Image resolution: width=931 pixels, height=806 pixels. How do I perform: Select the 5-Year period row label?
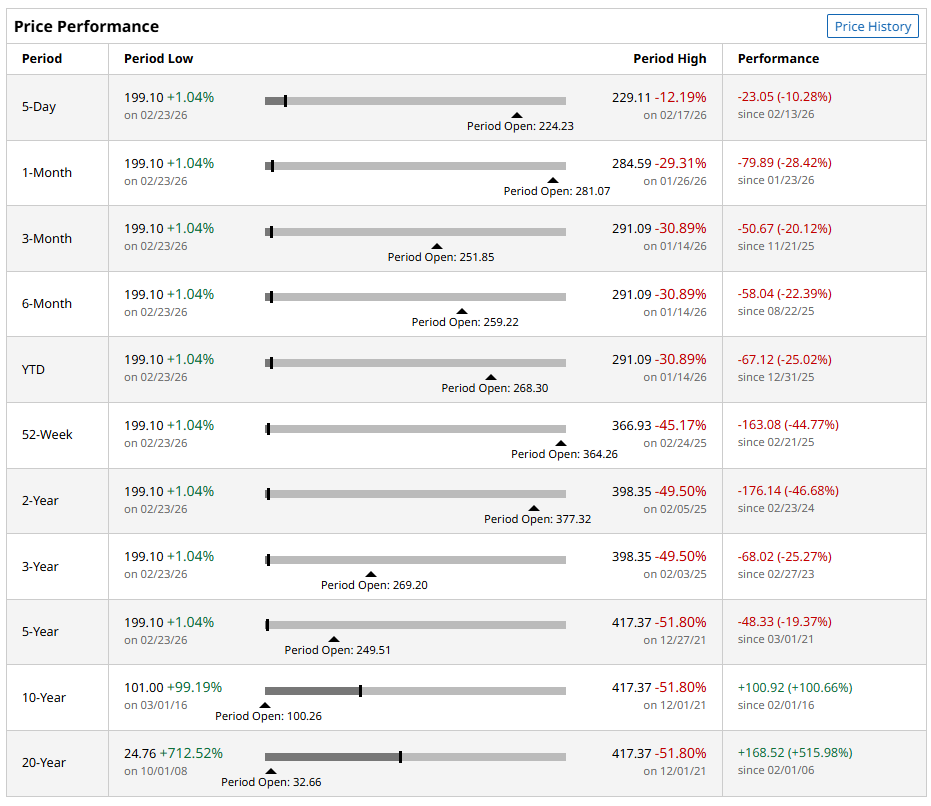click(40, 632)
